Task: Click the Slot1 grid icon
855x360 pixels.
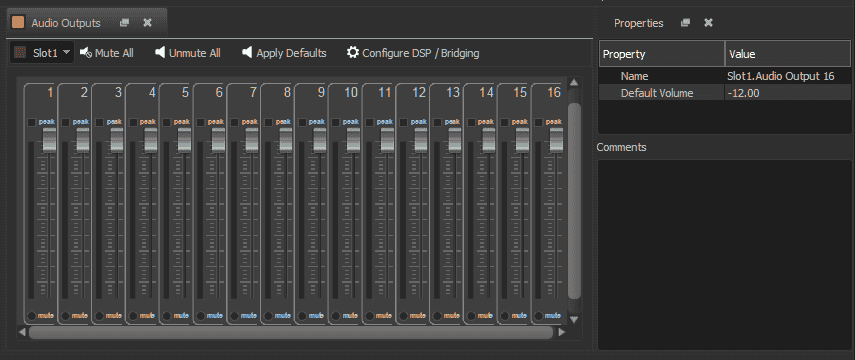Action: tap(20, 53)
